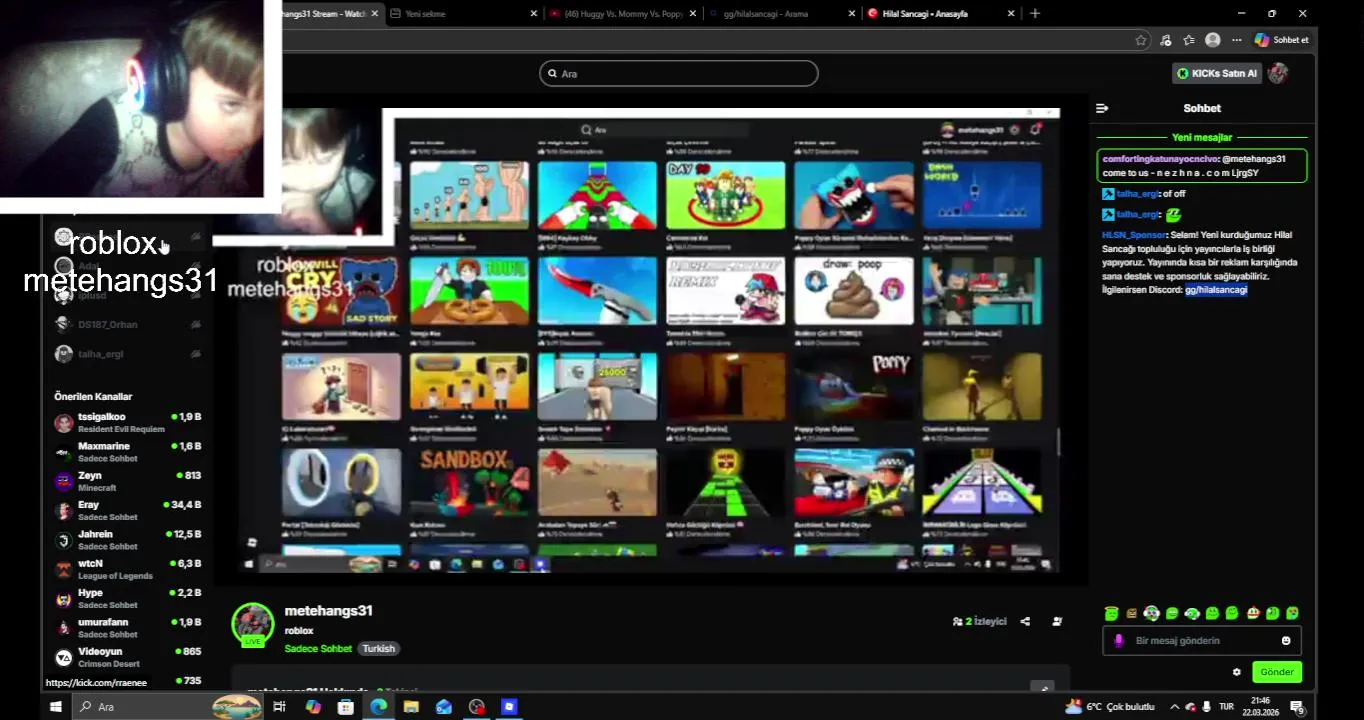
Task: Open wtcN League of Legends channel
Action: pyautogui.click(x=127, y=570)
